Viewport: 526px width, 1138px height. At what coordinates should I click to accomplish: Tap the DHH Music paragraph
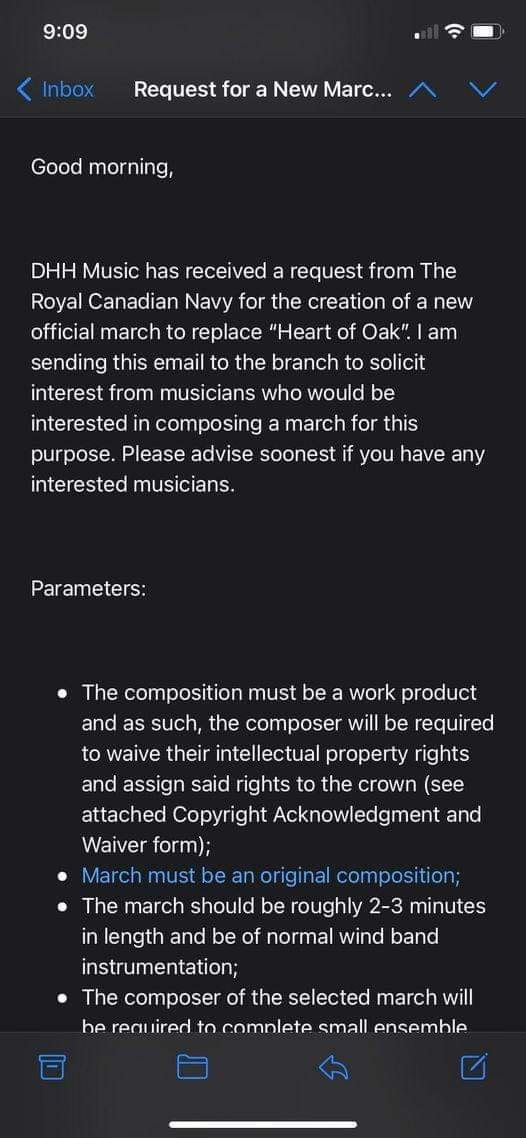(x=259, y=377)
